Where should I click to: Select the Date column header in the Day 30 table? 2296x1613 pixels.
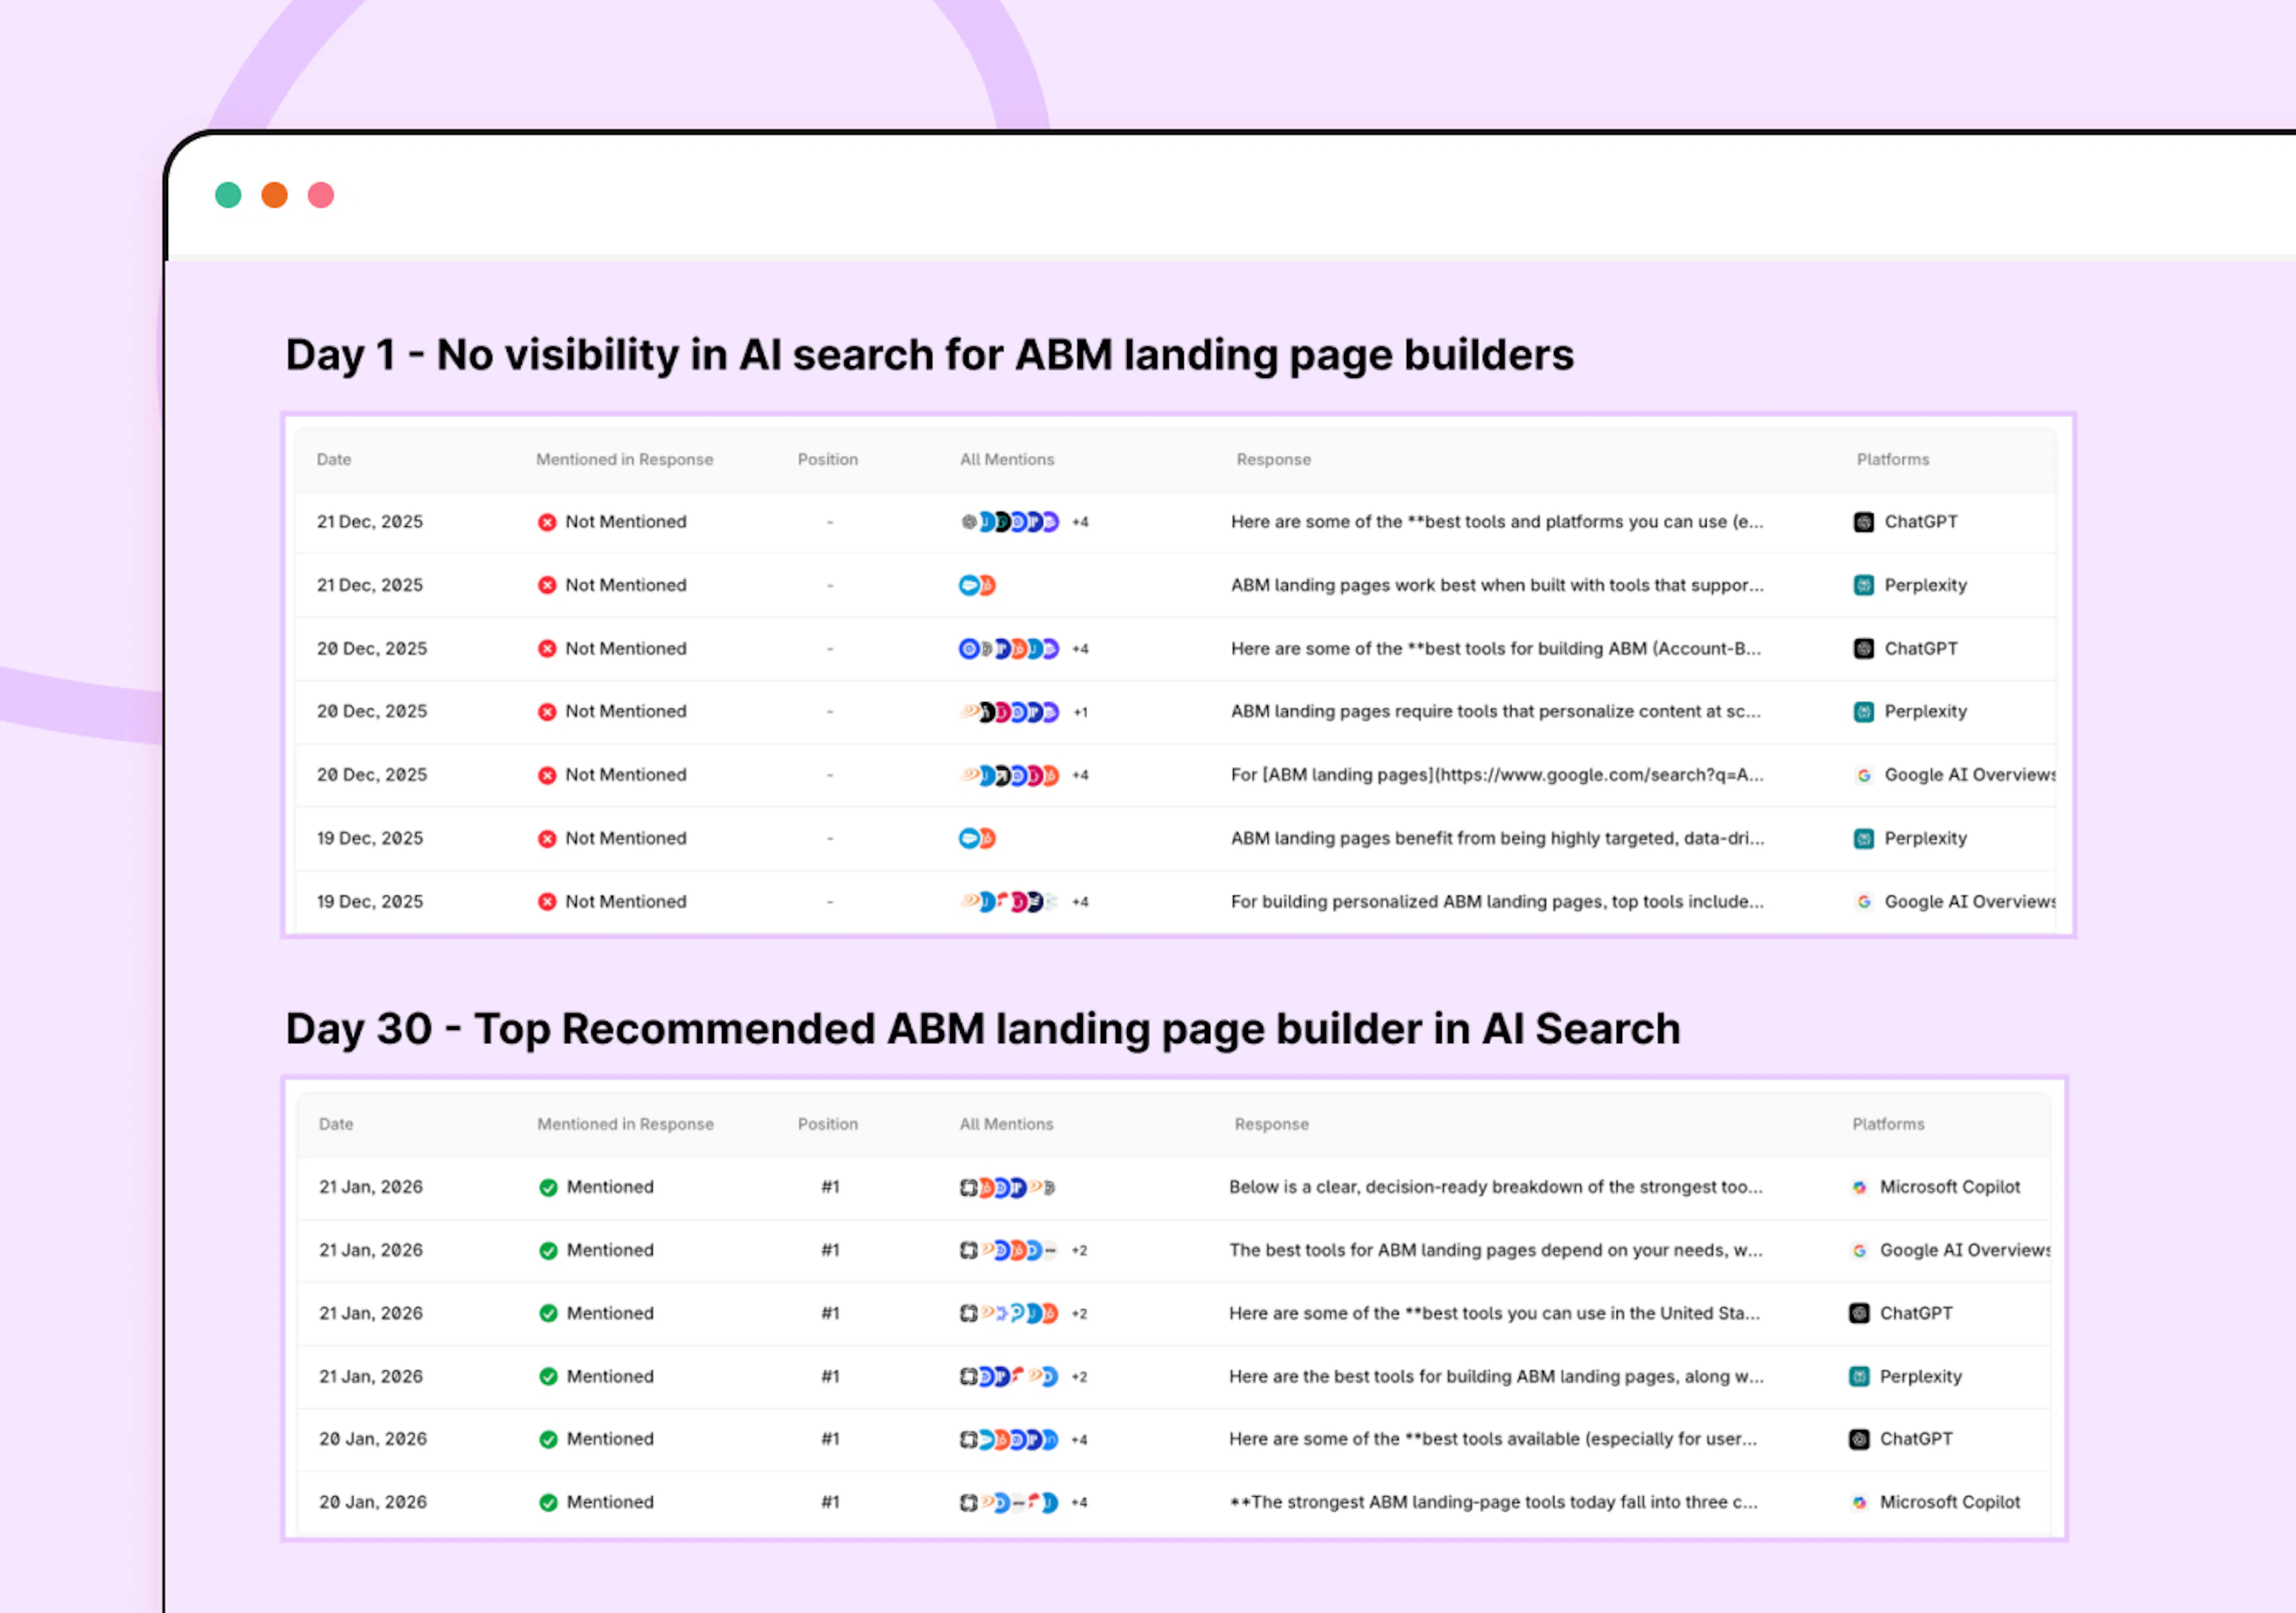click(x=336, y=1124)
